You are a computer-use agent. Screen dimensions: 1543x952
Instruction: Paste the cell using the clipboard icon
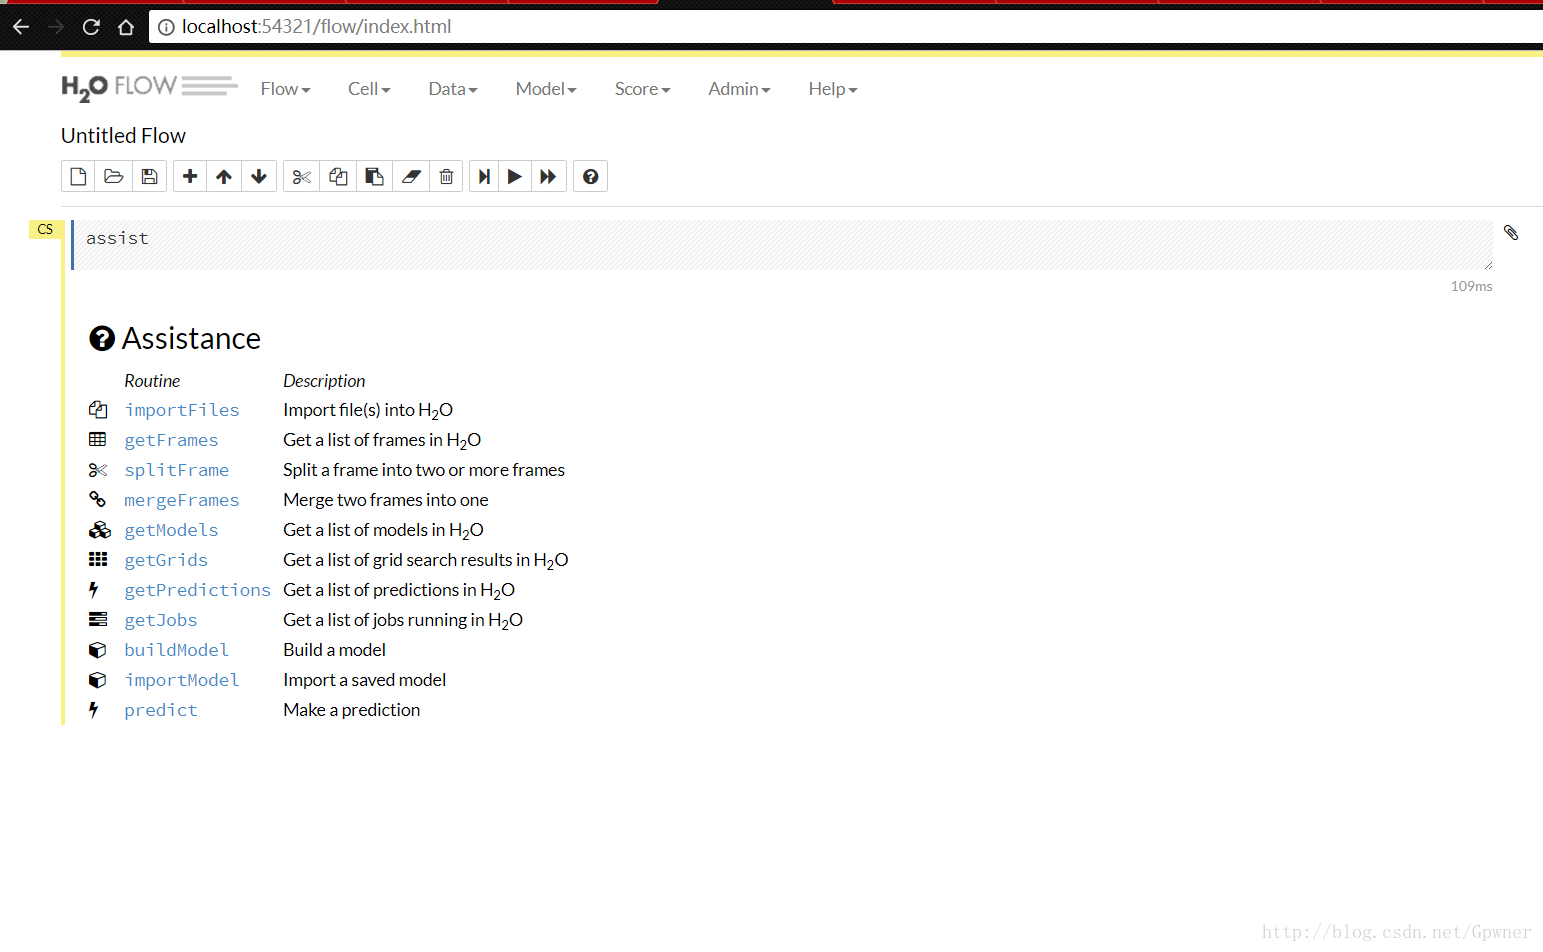(374, 177)
